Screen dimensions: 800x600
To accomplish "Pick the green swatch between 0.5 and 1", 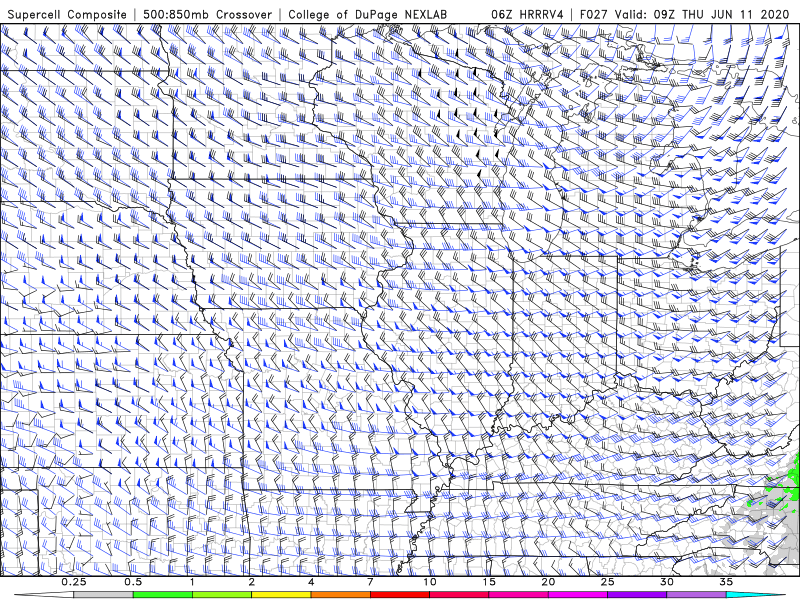I will [163, 595].
